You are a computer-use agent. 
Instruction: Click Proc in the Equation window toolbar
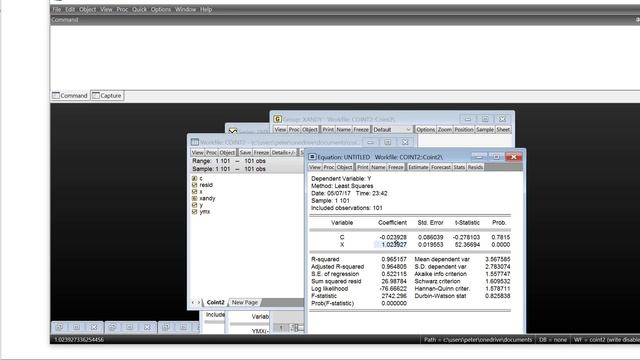[329, 167]
